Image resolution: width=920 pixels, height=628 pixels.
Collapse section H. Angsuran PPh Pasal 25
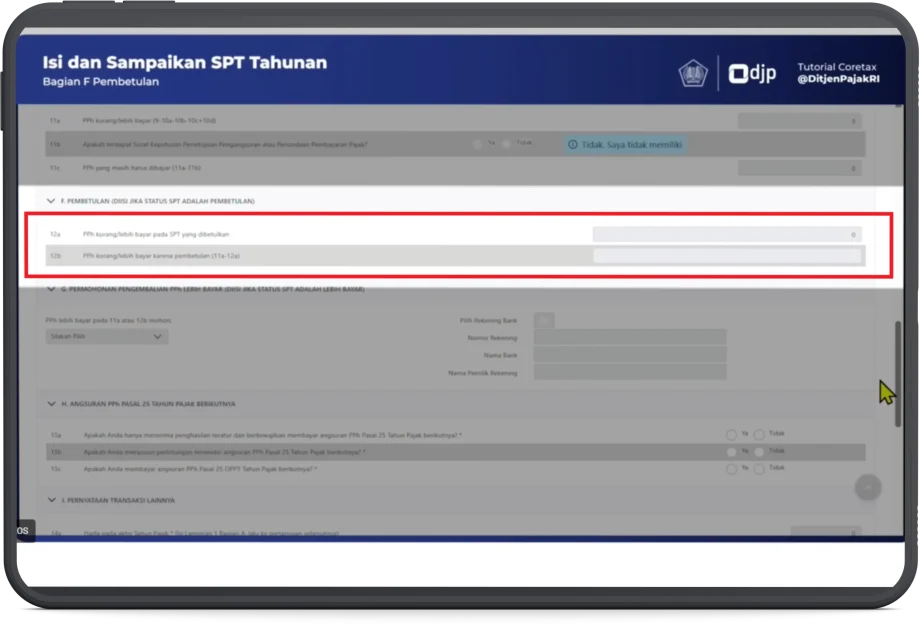pyautogui.click(x=51, y=404)
